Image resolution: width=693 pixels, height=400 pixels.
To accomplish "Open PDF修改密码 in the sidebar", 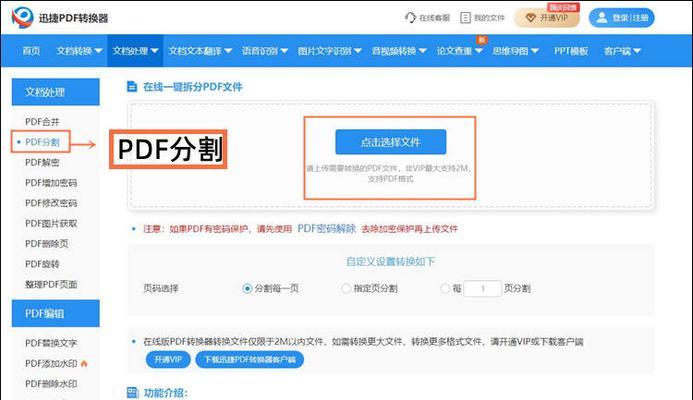I will click(x=51, y=203).
